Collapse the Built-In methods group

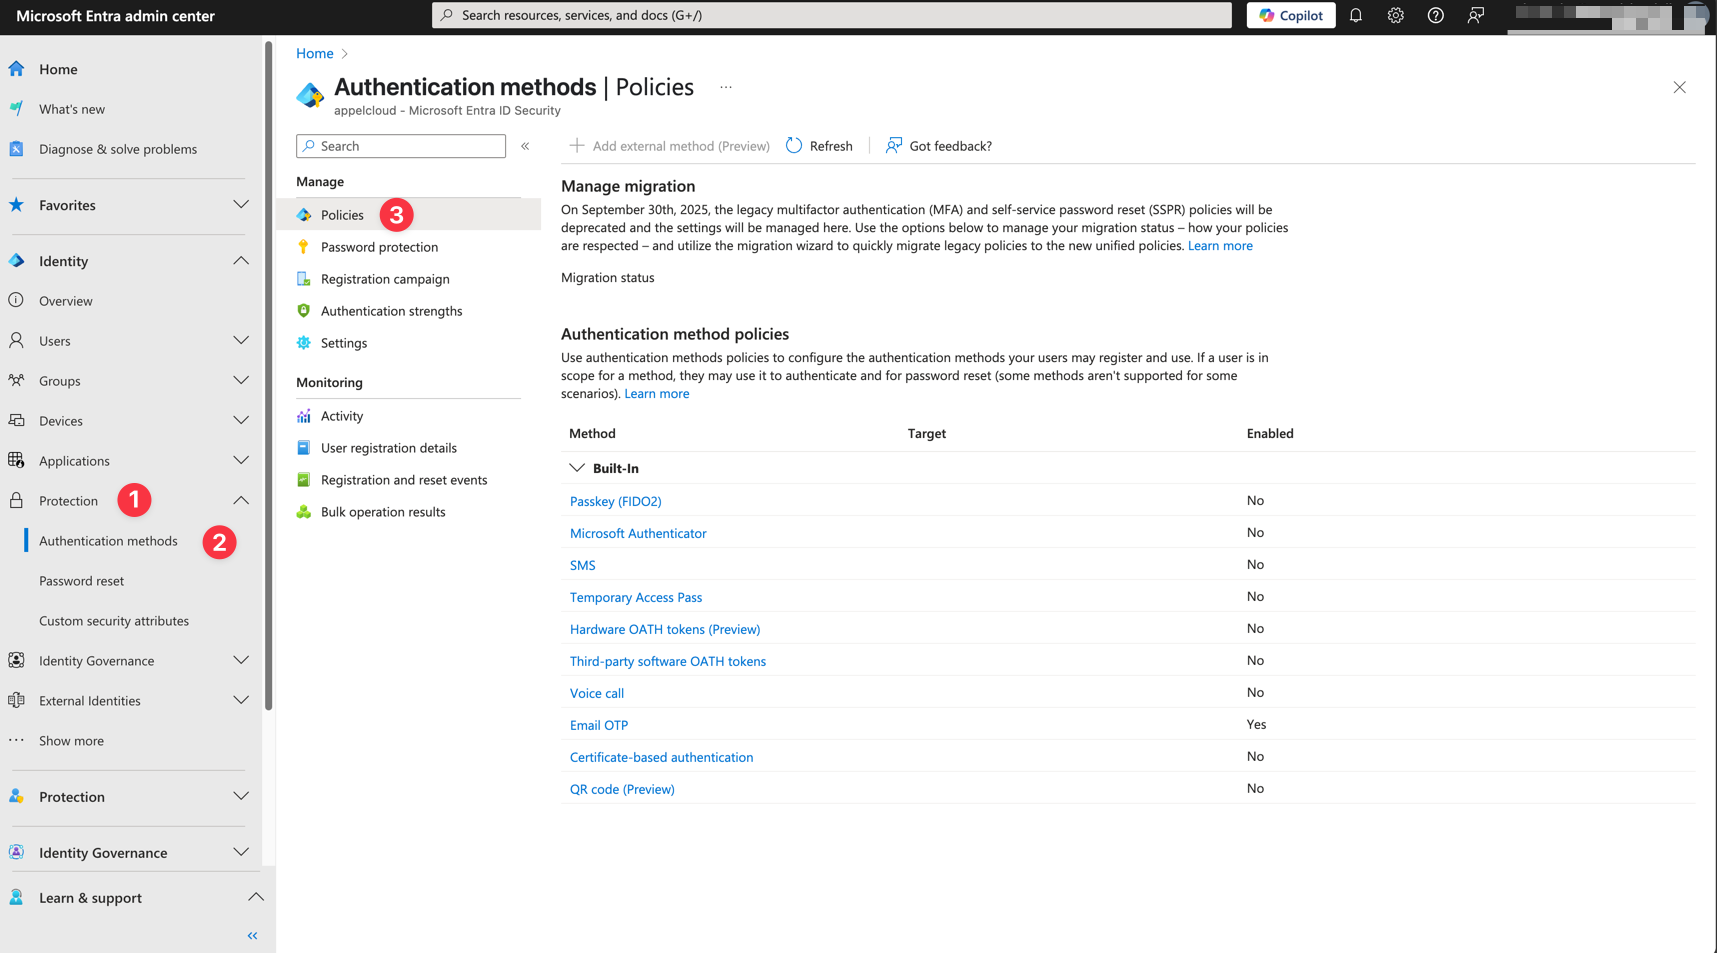(577, 468)
